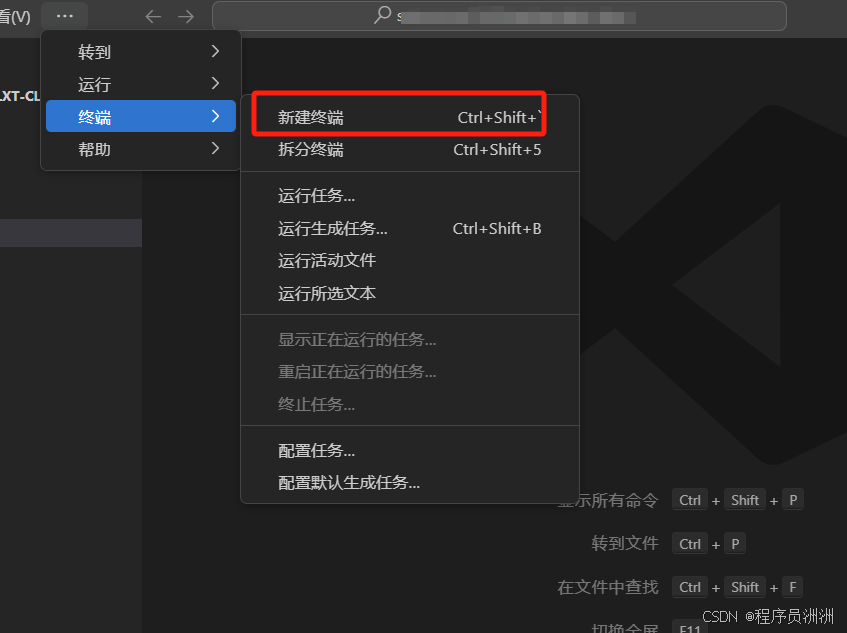
Task: Click 终止任务... menu entry
Action: pos(410,404)
